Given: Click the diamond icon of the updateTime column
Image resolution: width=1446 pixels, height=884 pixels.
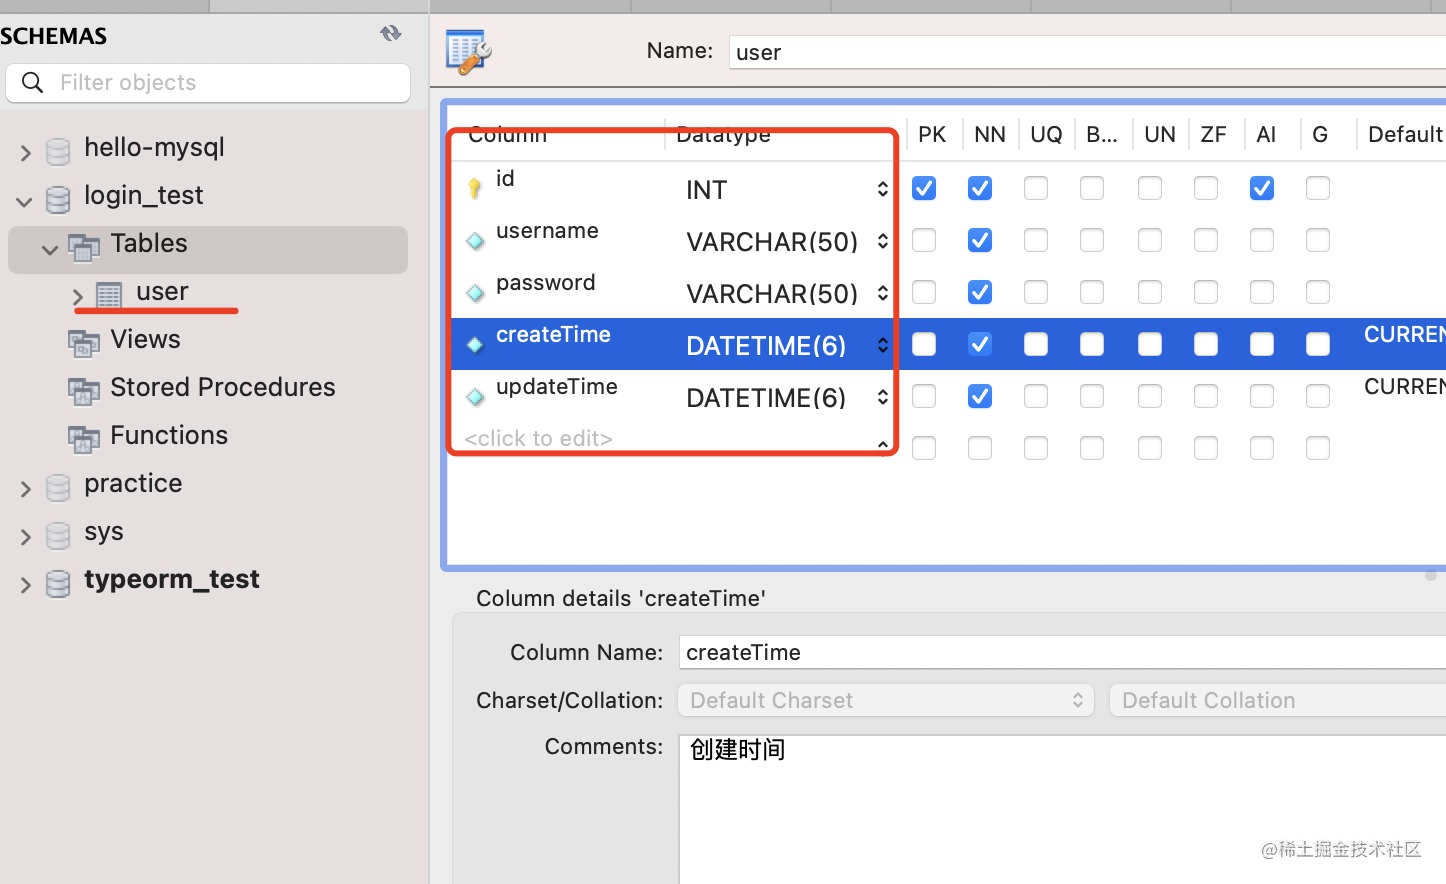Looking at the screenshot, I should coord(475,397).
